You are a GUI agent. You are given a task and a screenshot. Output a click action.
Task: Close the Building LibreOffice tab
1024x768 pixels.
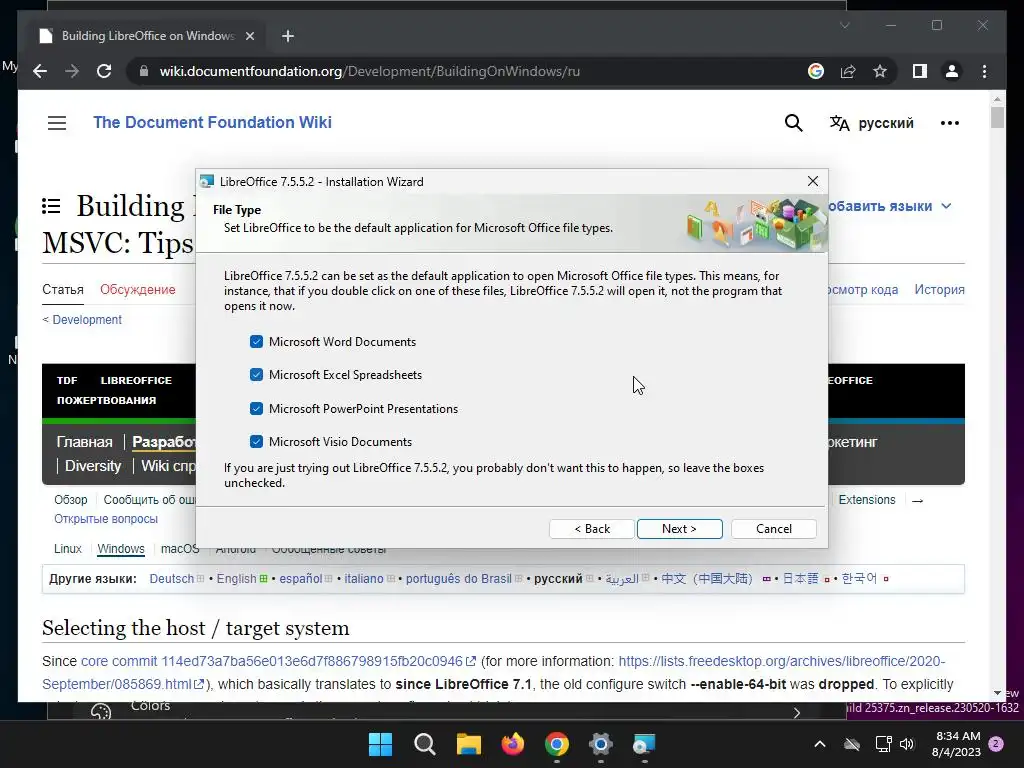(249, 36)
